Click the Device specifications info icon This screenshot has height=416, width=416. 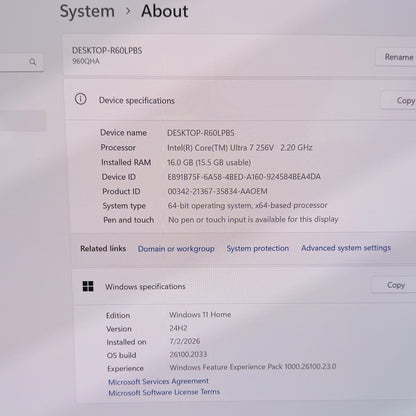click(81, 99)
